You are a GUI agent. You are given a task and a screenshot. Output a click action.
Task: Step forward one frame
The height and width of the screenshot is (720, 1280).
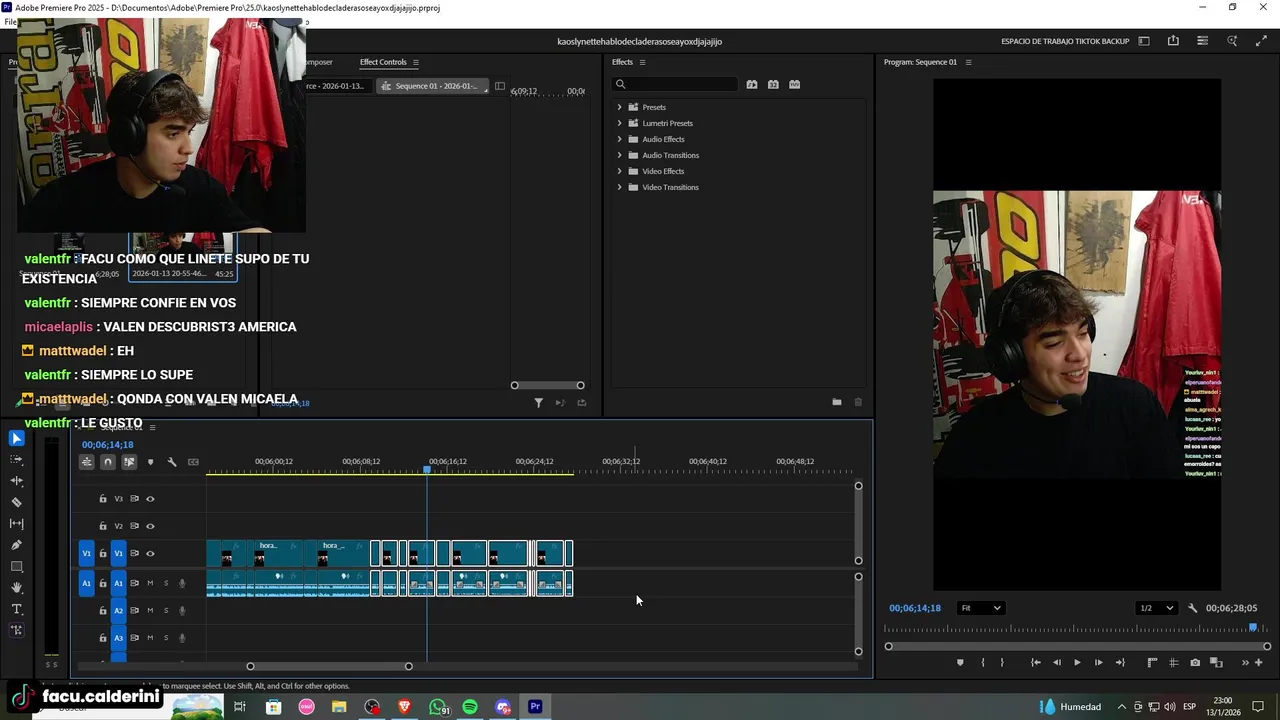(1098, 662)
